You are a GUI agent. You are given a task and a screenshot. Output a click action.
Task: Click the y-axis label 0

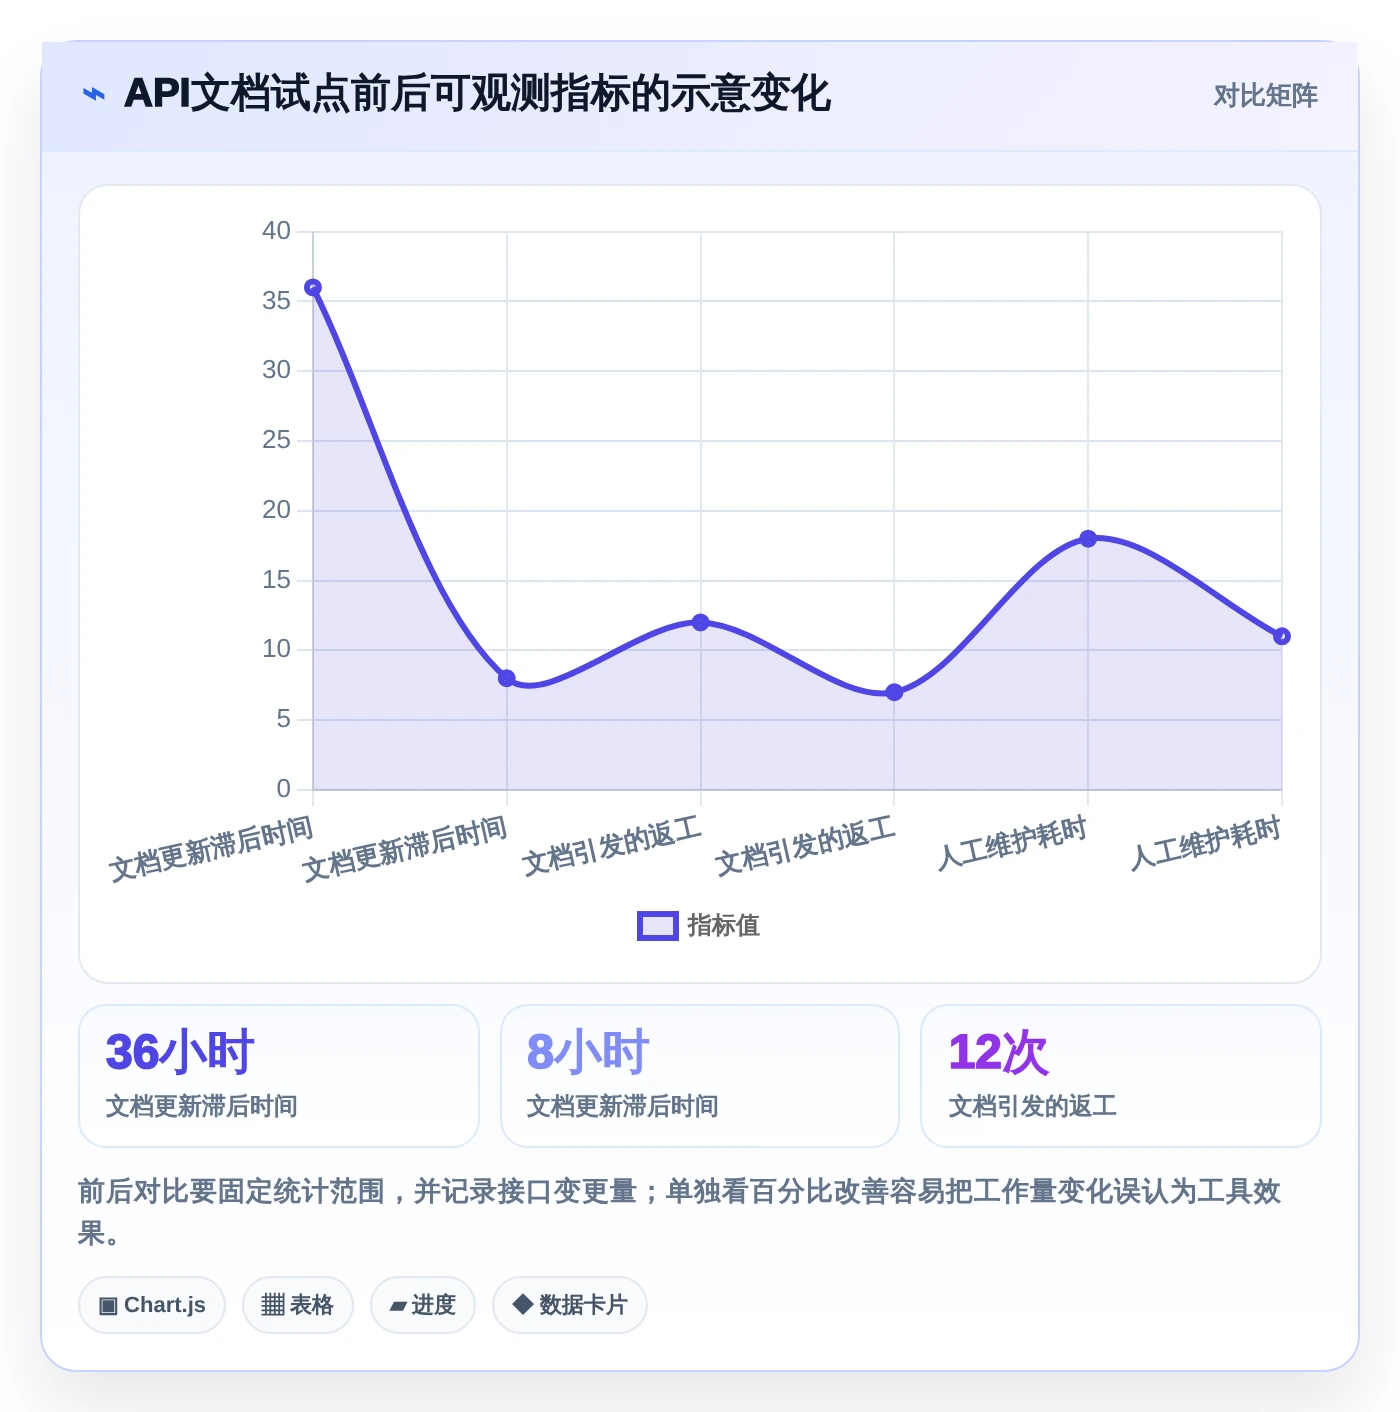[x=284, y=789]
